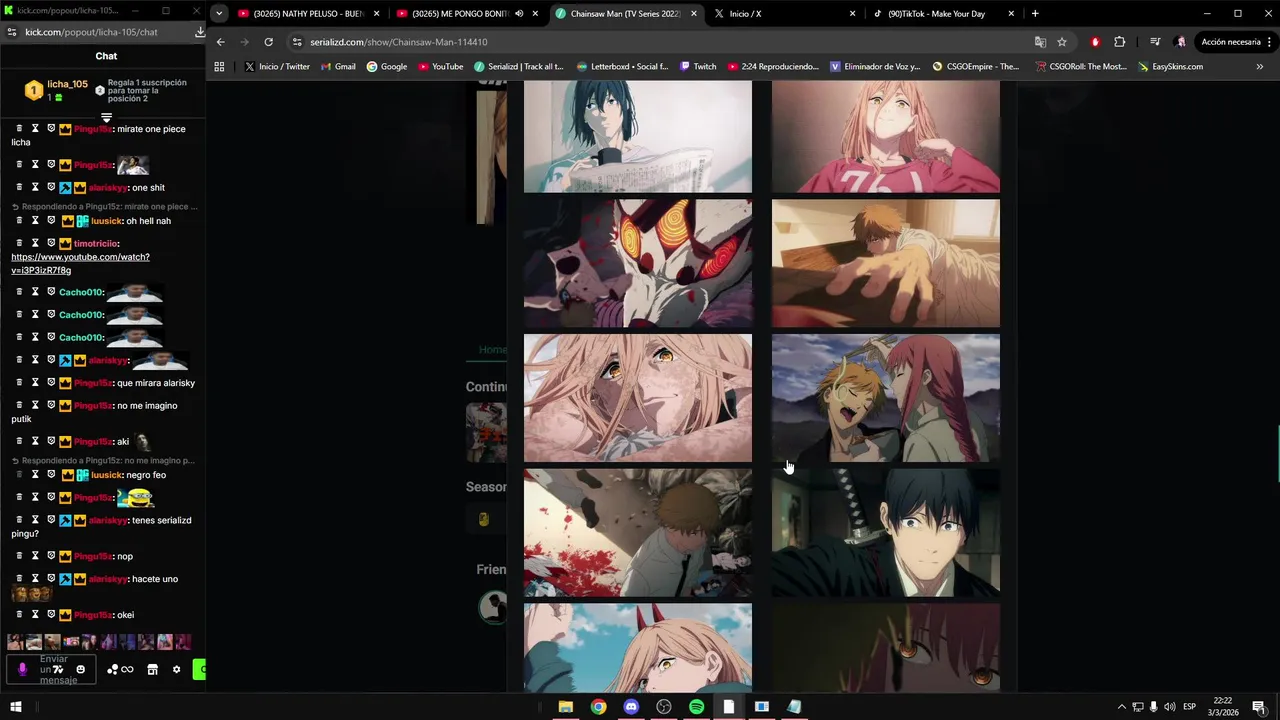This screenshot has width=1280, height=720.
Task: Open timotricilo's YouTube link in chat
Action: tap(80, 263)
